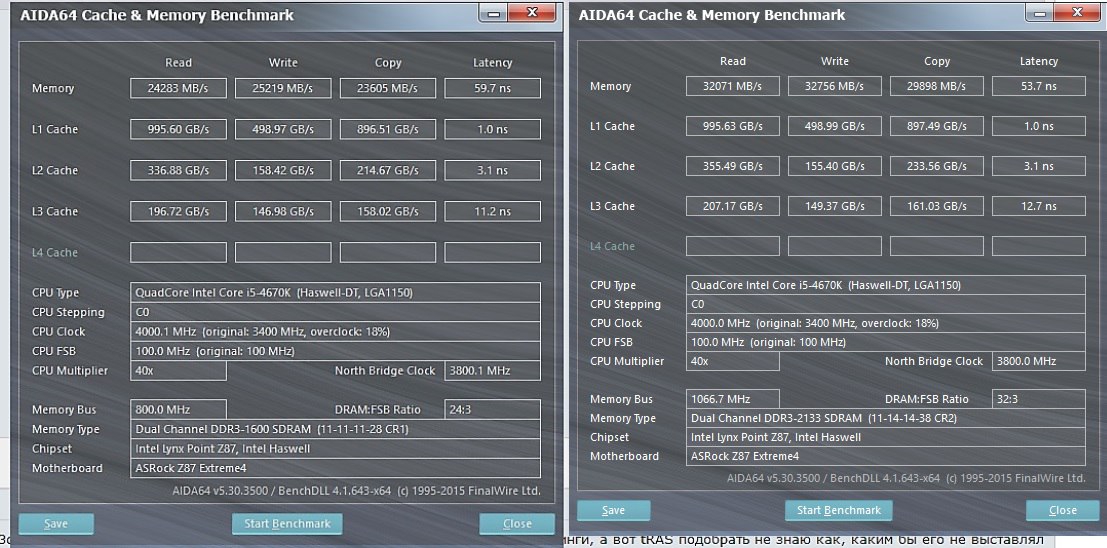1107x548 pixels.
Task: Select Memory Read value 32071 MB/s
Action: click(x=733, y=86)
